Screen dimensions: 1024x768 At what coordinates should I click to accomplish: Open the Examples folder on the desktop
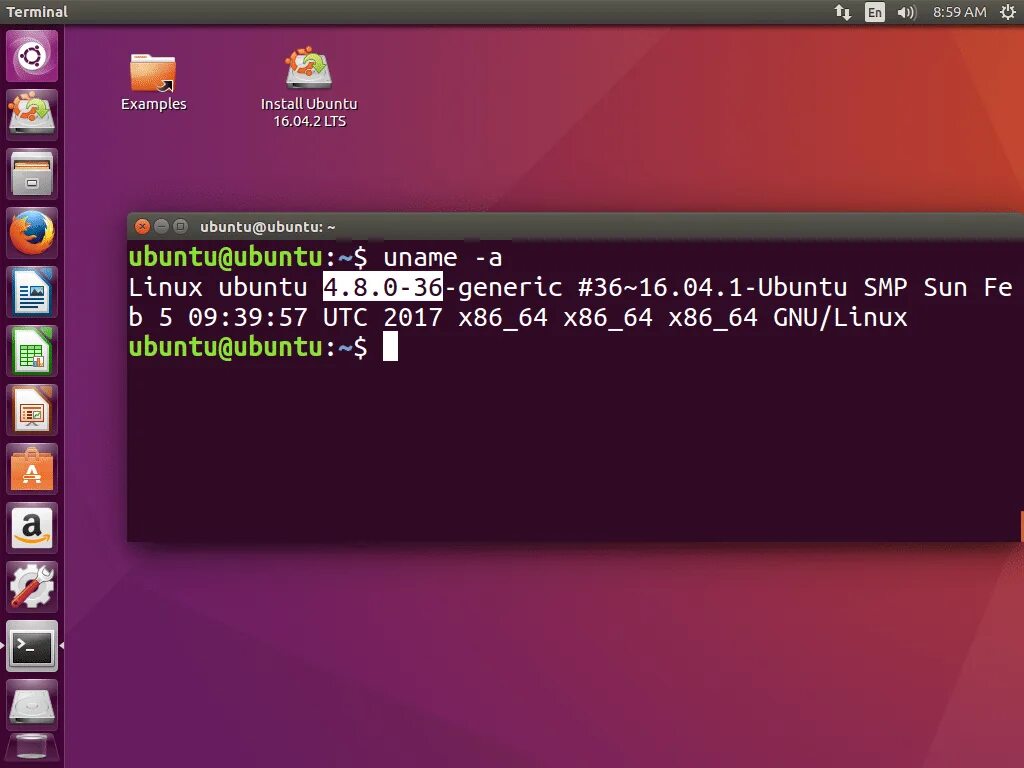[x=153, y=82]
